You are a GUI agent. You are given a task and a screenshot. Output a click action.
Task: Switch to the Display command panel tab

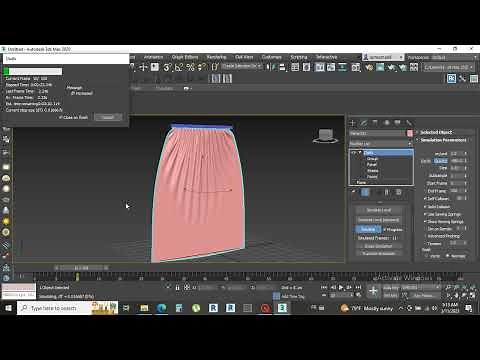[398, 123]
